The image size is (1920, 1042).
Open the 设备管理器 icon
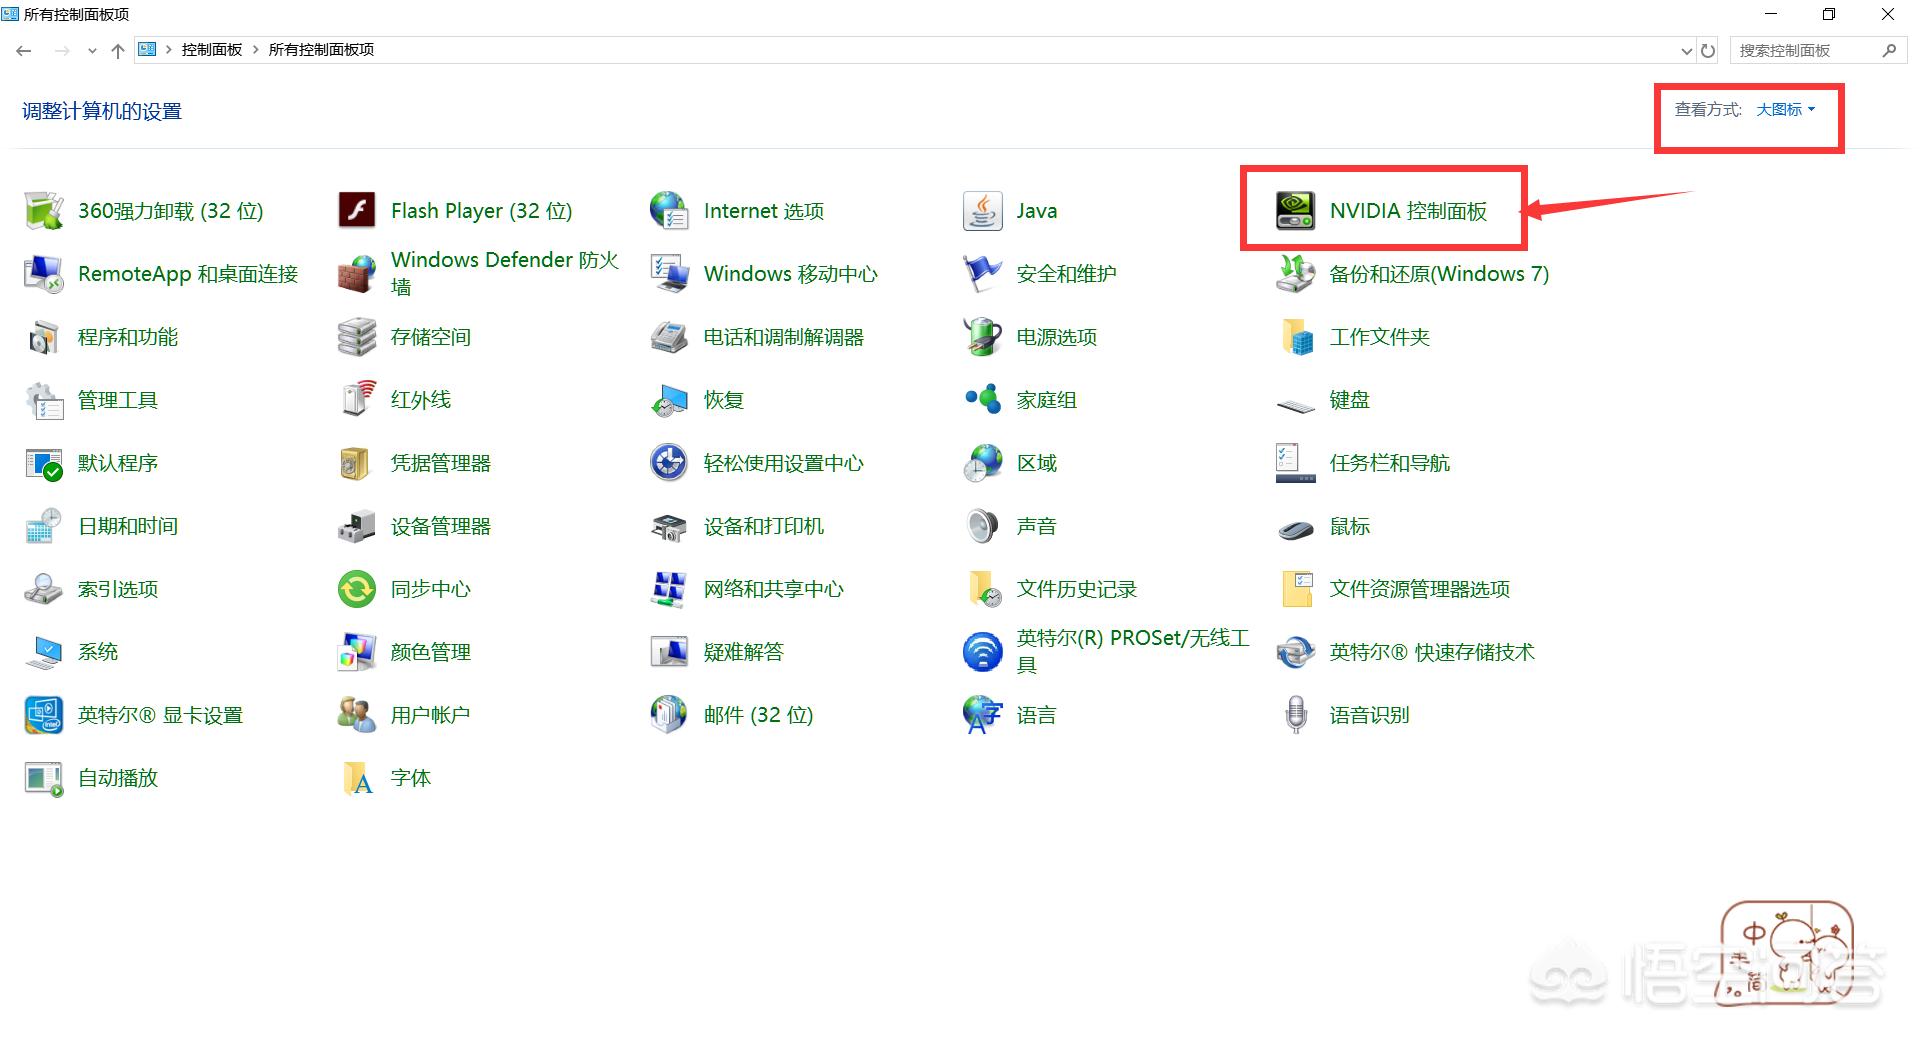click(x=356, y=526)
